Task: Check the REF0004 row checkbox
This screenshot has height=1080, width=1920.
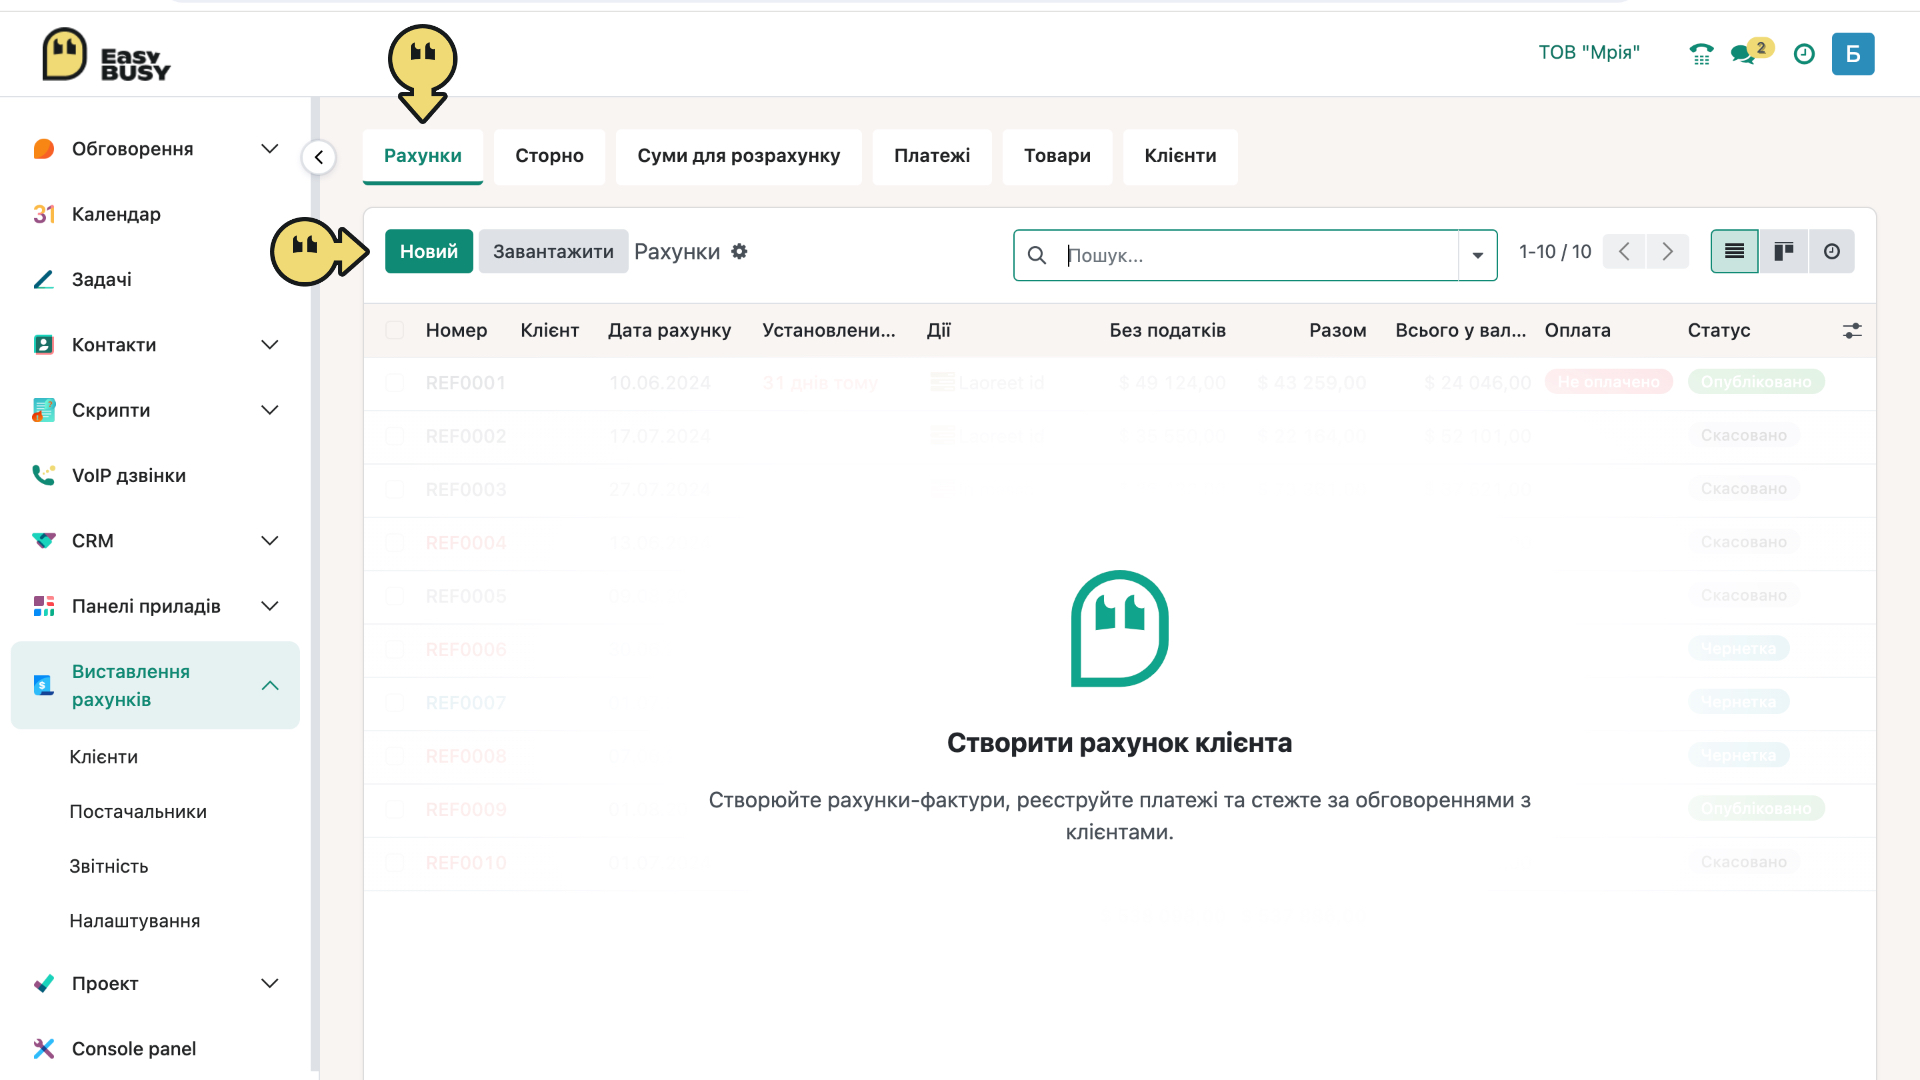Action: click(x=395, y=543)
